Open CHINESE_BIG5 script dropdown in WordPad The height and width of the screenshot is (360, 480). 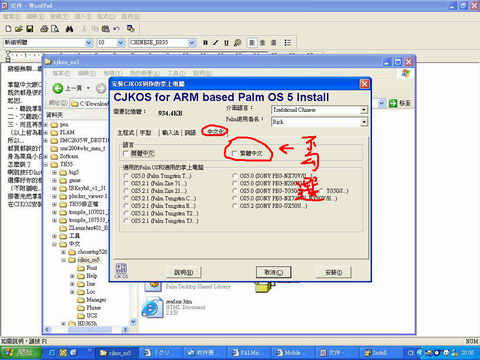[x=192, y=43]
